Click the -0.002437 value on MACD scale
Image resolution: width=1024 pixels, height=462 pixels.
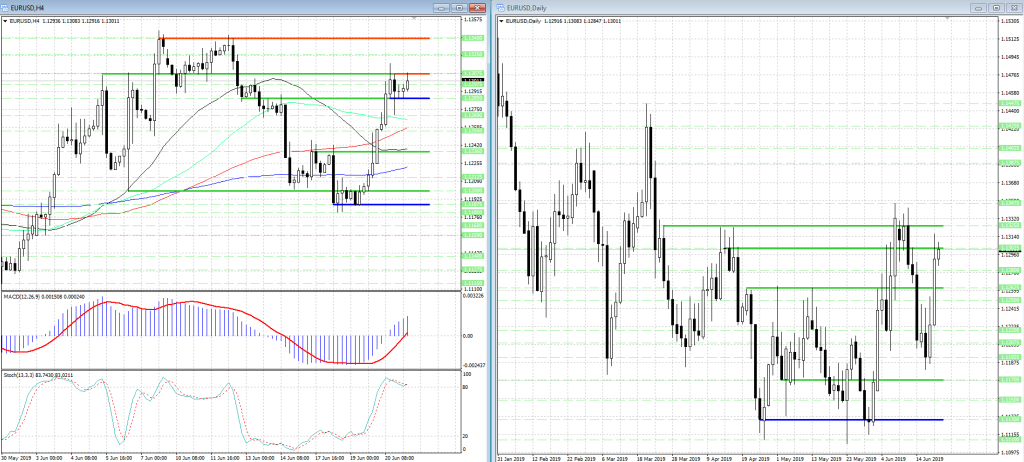(x=475, y=365)
